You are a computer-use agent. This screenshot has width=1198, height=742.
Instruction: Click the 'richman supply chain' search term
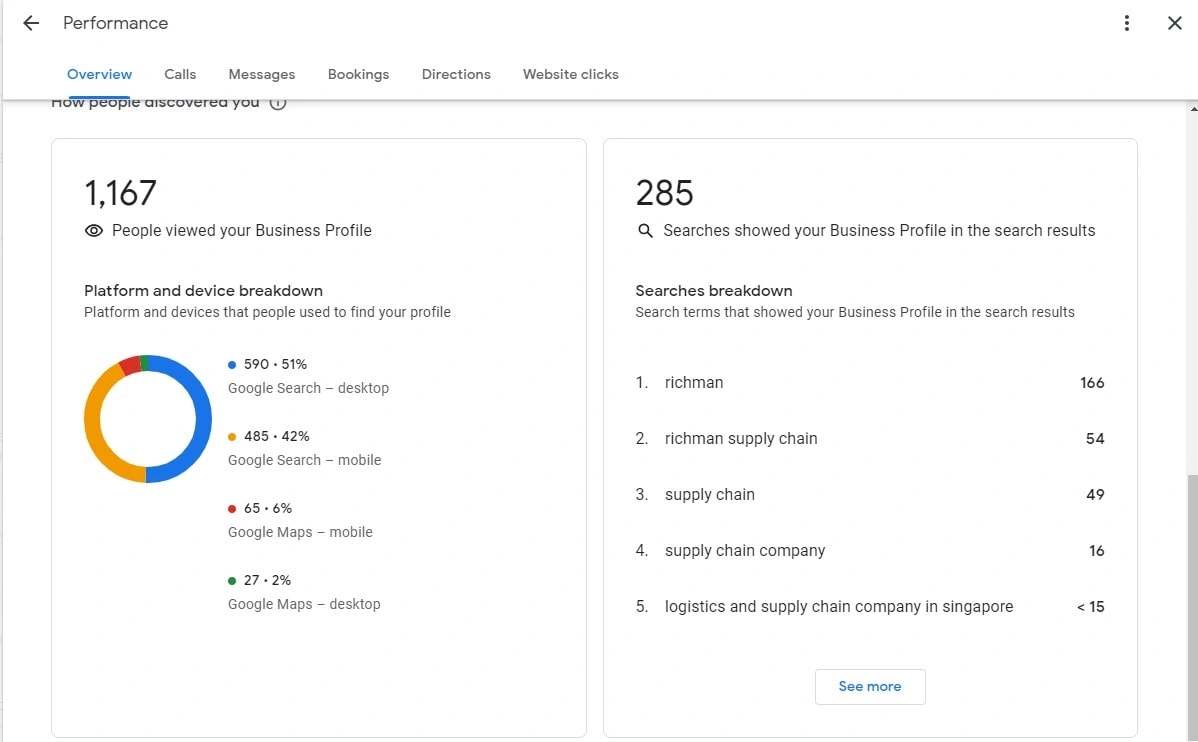tap(741, 439)
